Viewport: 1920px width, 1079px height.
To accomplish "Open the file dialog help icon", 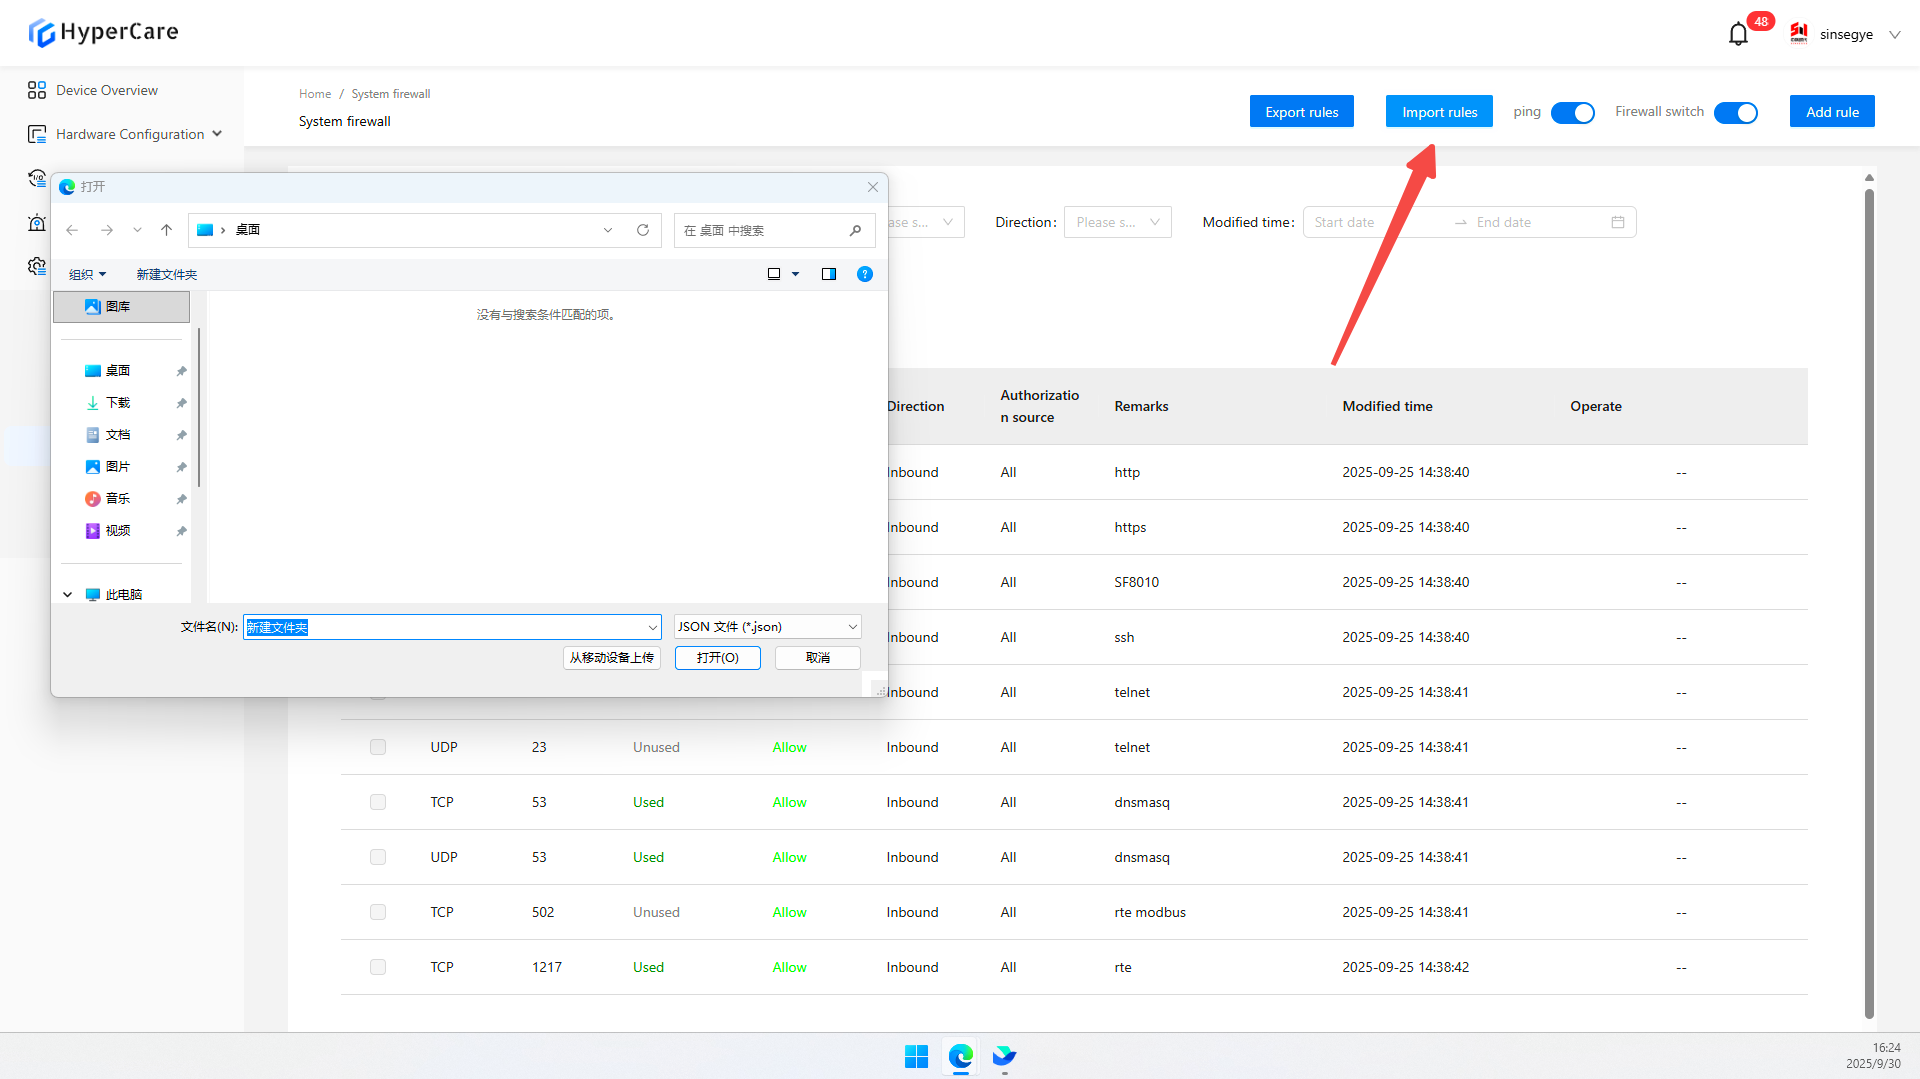I will (865, 274).
